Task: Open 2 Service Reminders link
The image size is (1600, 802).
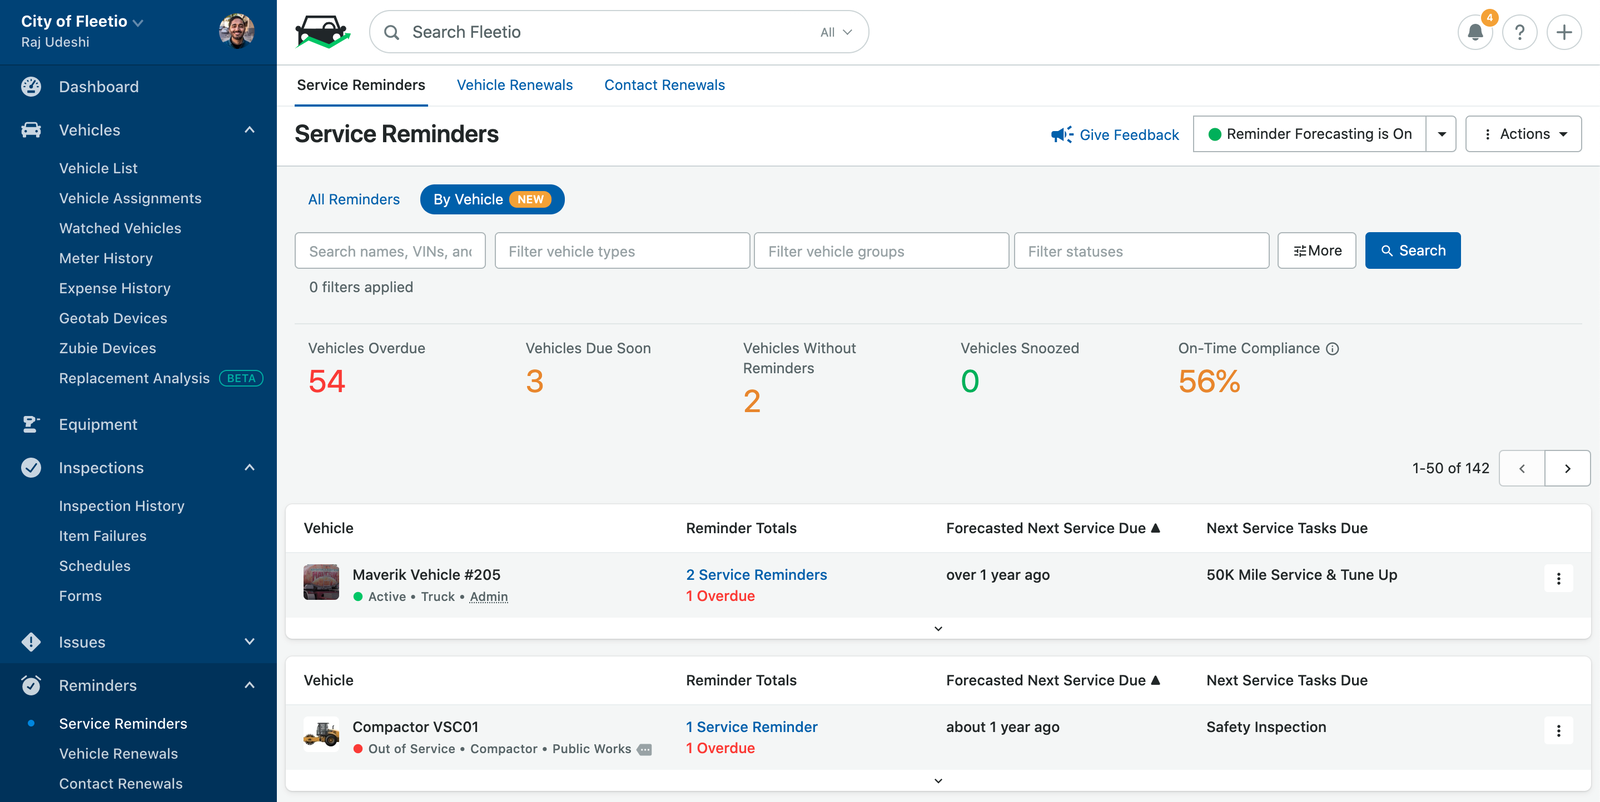Action: tap(756, 575)
